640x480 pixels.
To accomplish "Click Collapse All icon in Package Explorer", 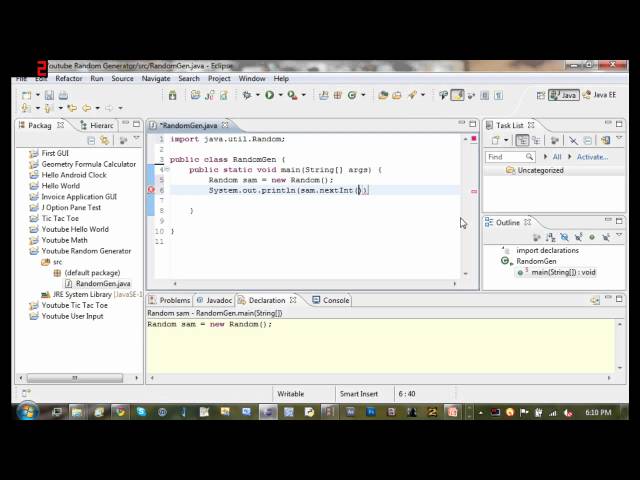I will pos(91,140).
